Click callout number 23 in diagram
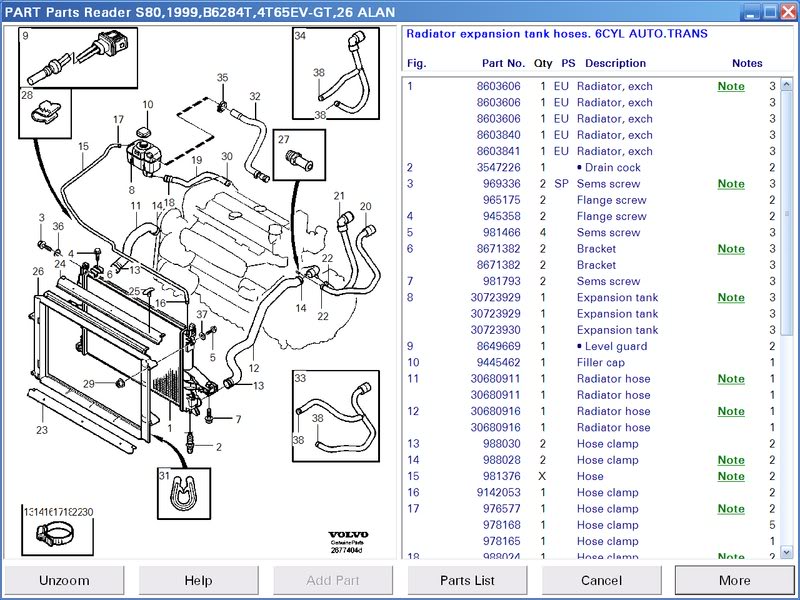The width and height of the screenshot is (800, 600). [x=42, y=430]
